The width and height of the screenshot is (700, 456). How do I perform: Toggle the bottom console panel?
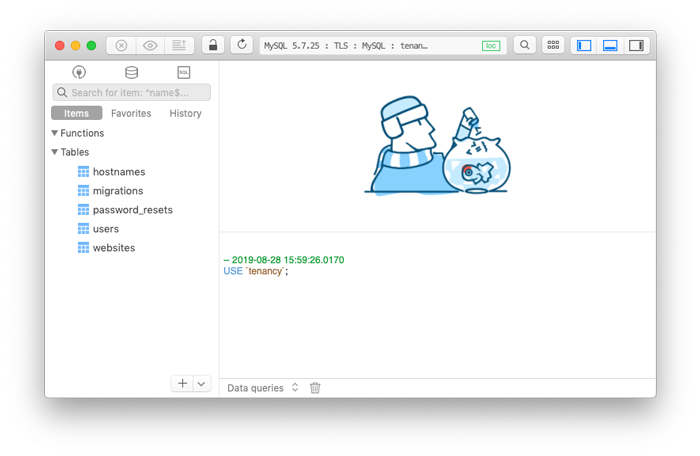click(x=610, y=46)
